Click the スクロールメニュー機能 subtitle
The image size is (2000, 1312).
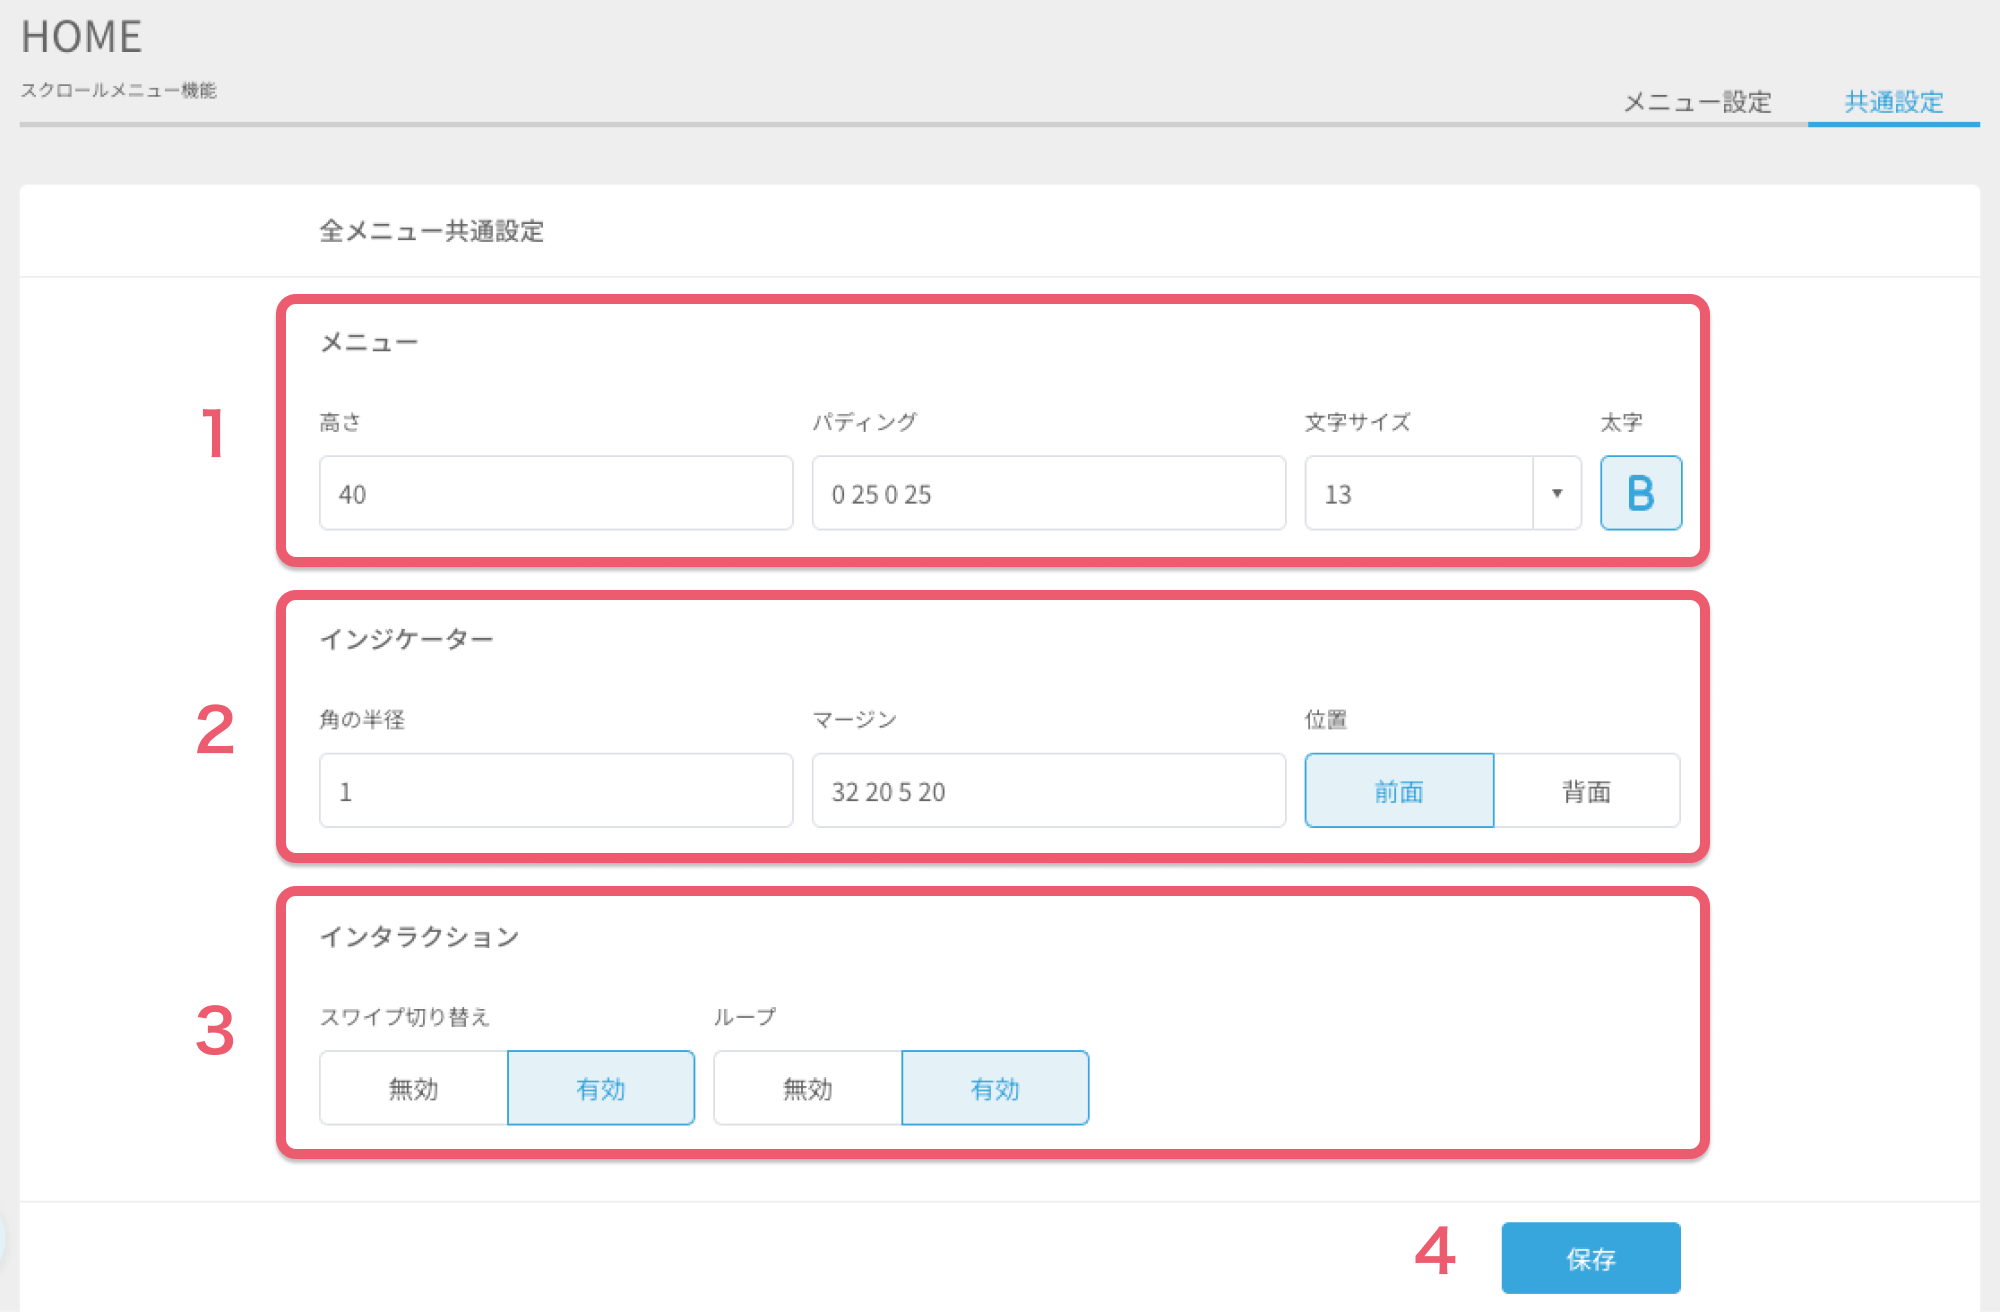click(x=119, y=90)
